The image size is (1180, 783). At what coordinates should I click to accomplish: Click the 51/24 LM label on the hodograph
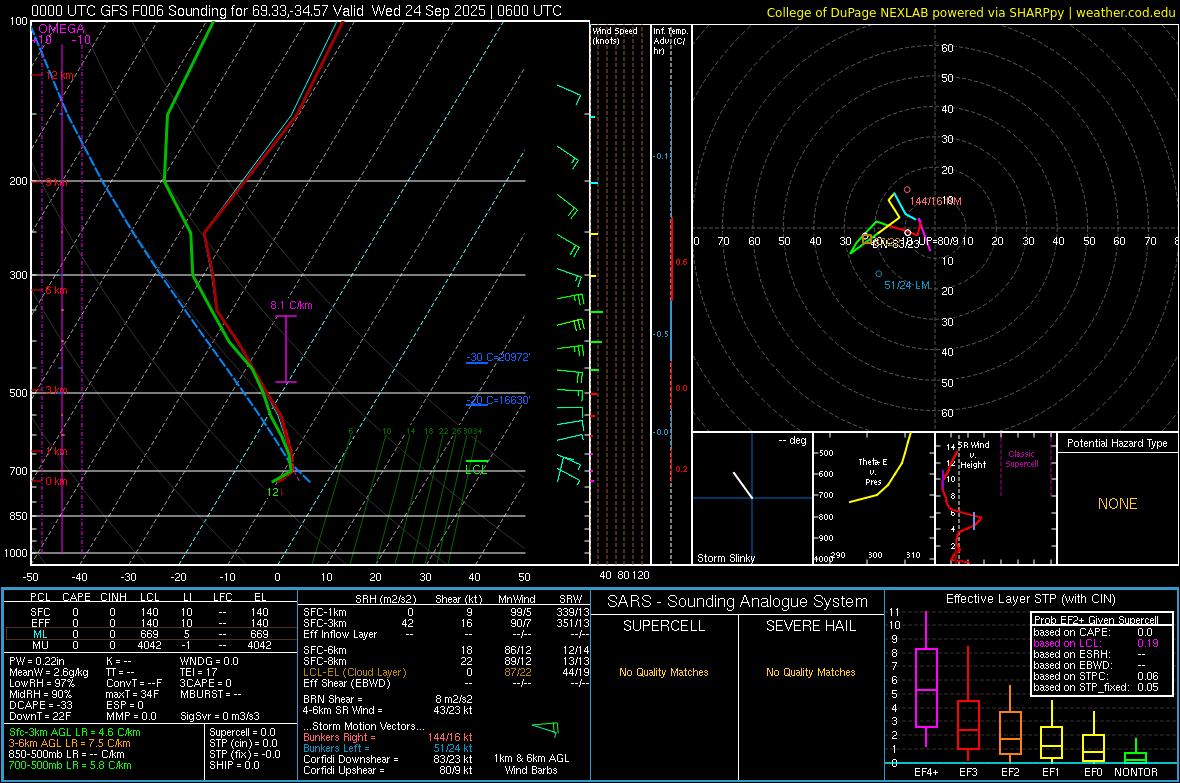[907, 285]
